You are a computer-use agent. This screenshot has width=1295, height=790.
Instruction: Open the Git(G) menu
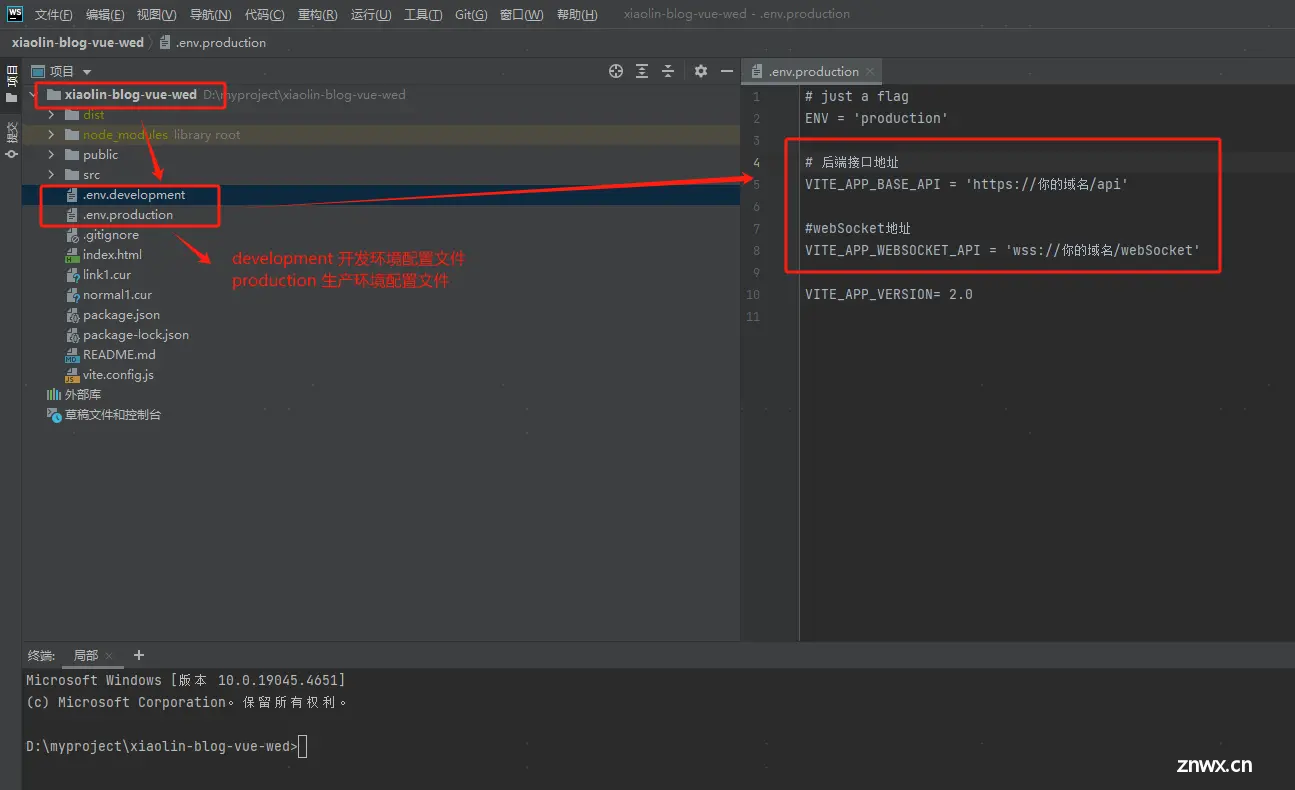pos(471,14)
